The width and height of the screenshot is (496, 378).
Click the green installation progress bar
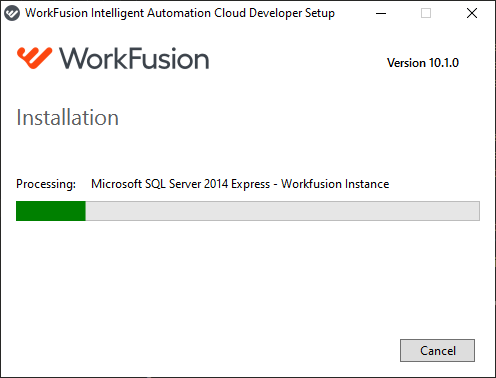248,211
